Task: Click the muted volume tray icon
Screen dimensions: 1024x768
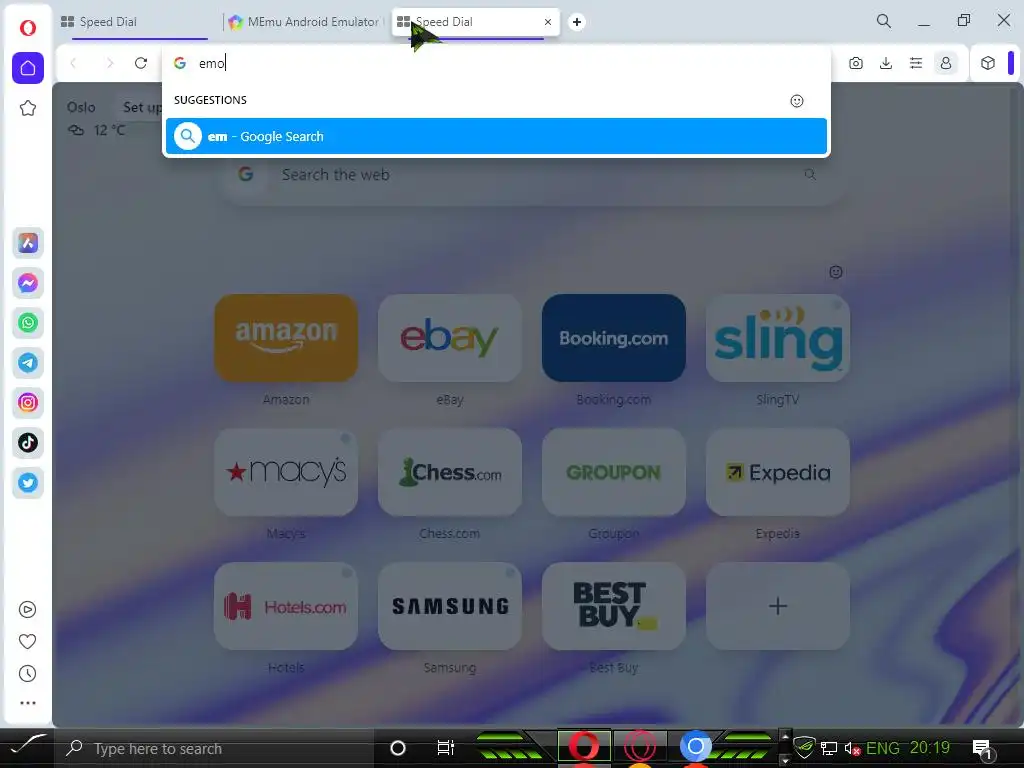Action: point(852,748)
